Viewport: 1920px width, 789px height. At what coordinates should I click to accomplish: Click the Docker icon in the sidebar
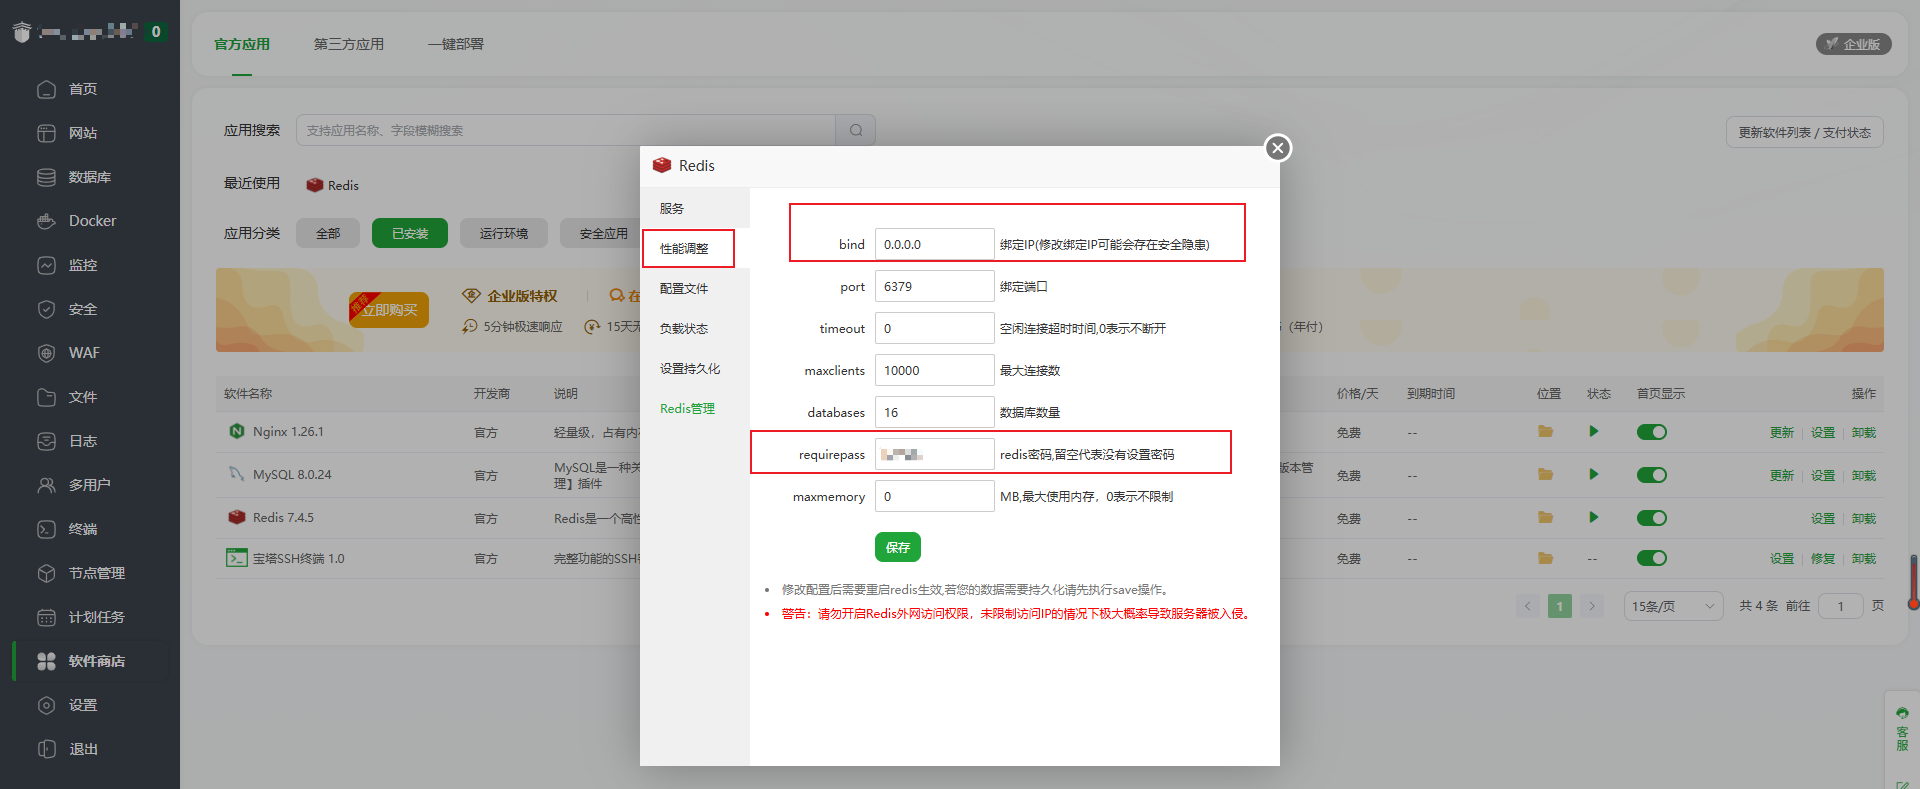[x=46, y=221]
